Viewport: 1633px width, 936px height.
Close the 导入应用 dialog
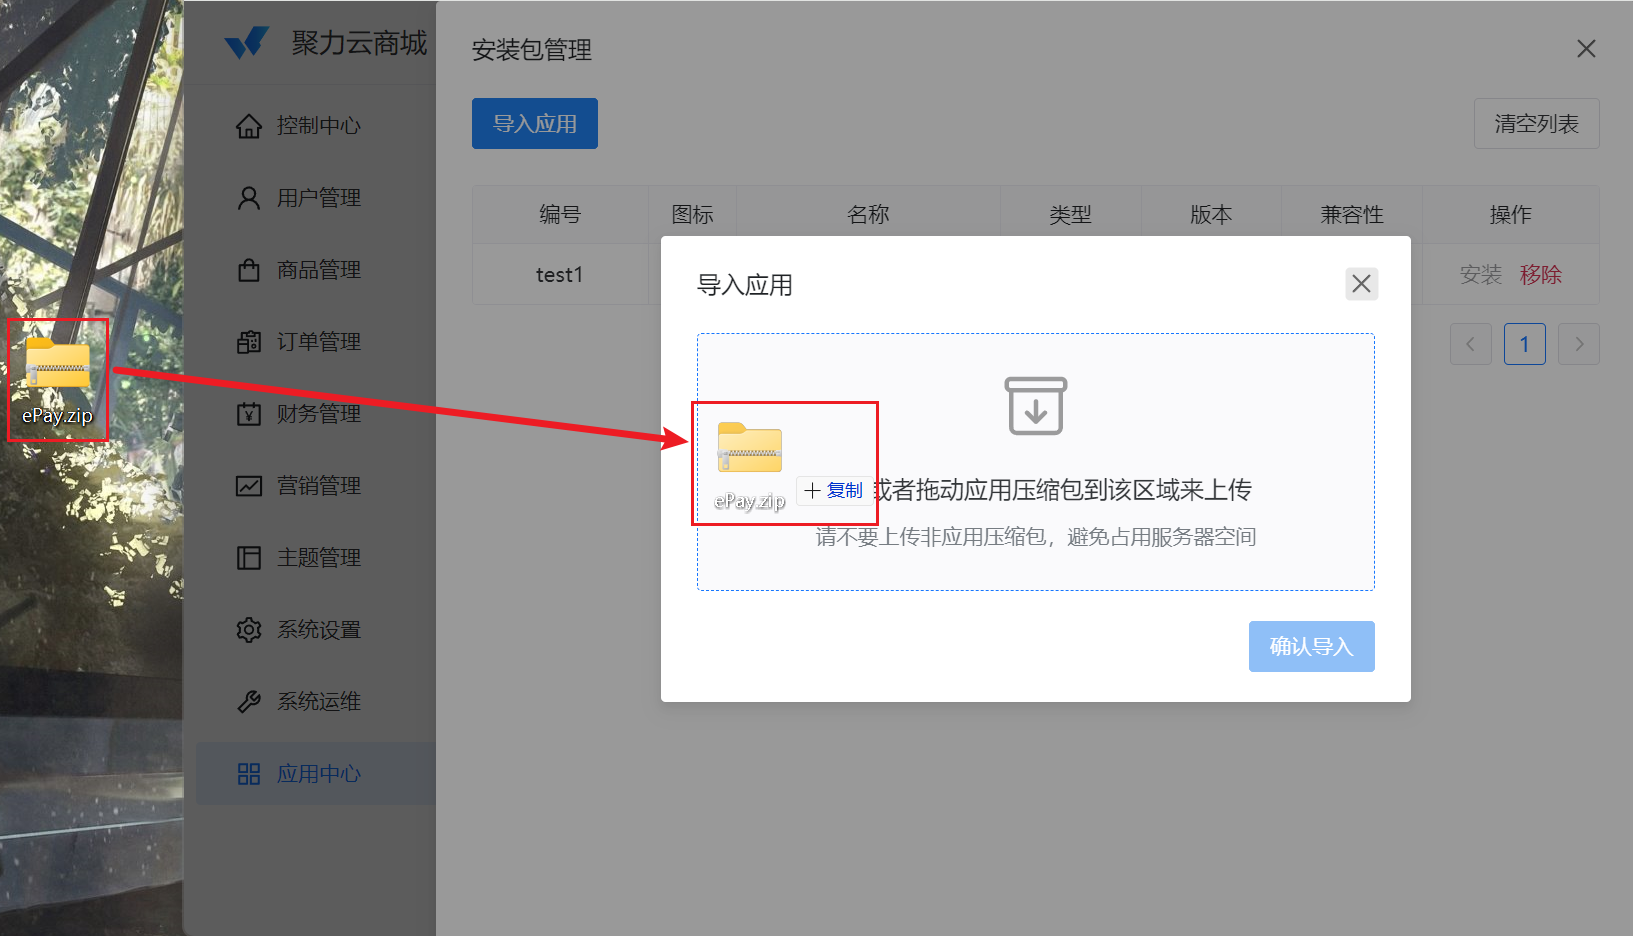coord(1361,284)
